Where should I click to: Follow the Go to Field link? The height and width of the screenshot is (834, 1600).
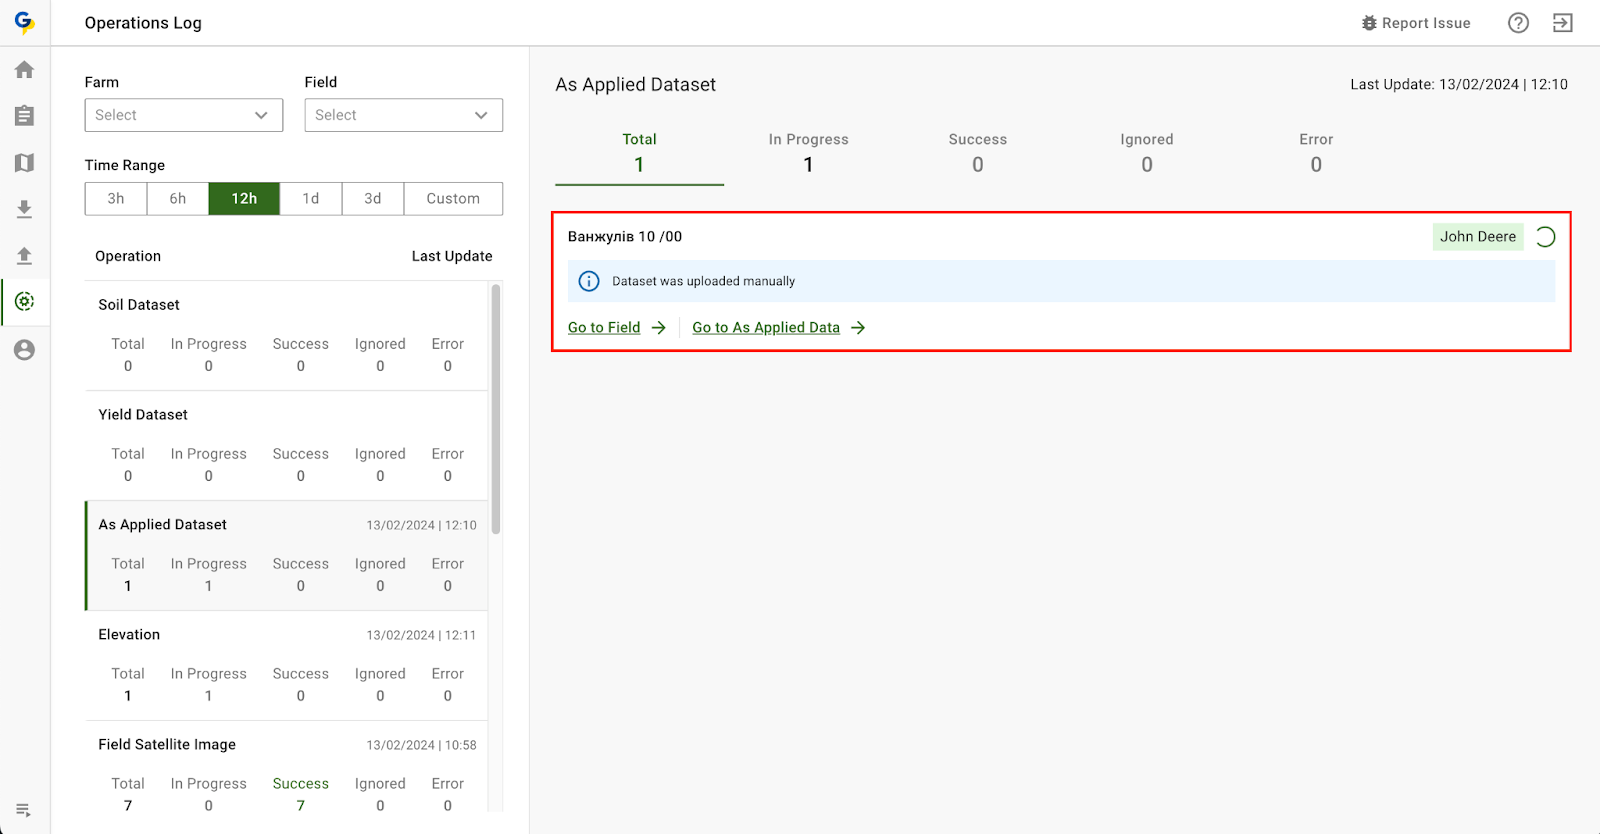[604, 328]
